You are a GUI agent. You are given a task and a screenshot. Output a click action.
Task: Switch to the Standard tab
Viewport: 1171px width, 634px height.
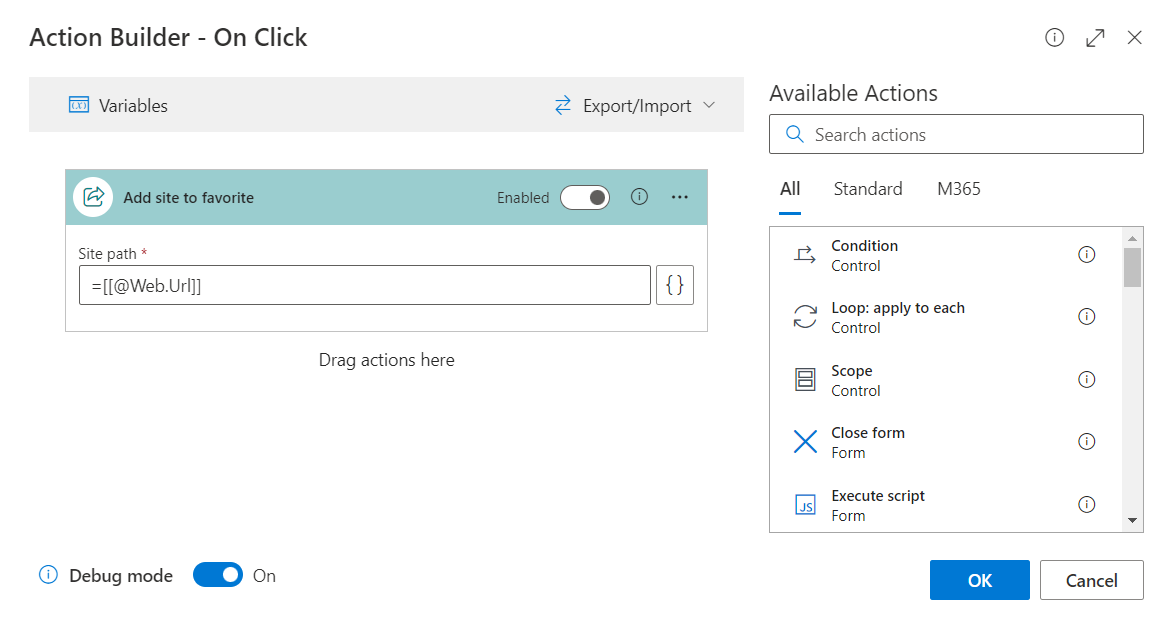point(868,189)
